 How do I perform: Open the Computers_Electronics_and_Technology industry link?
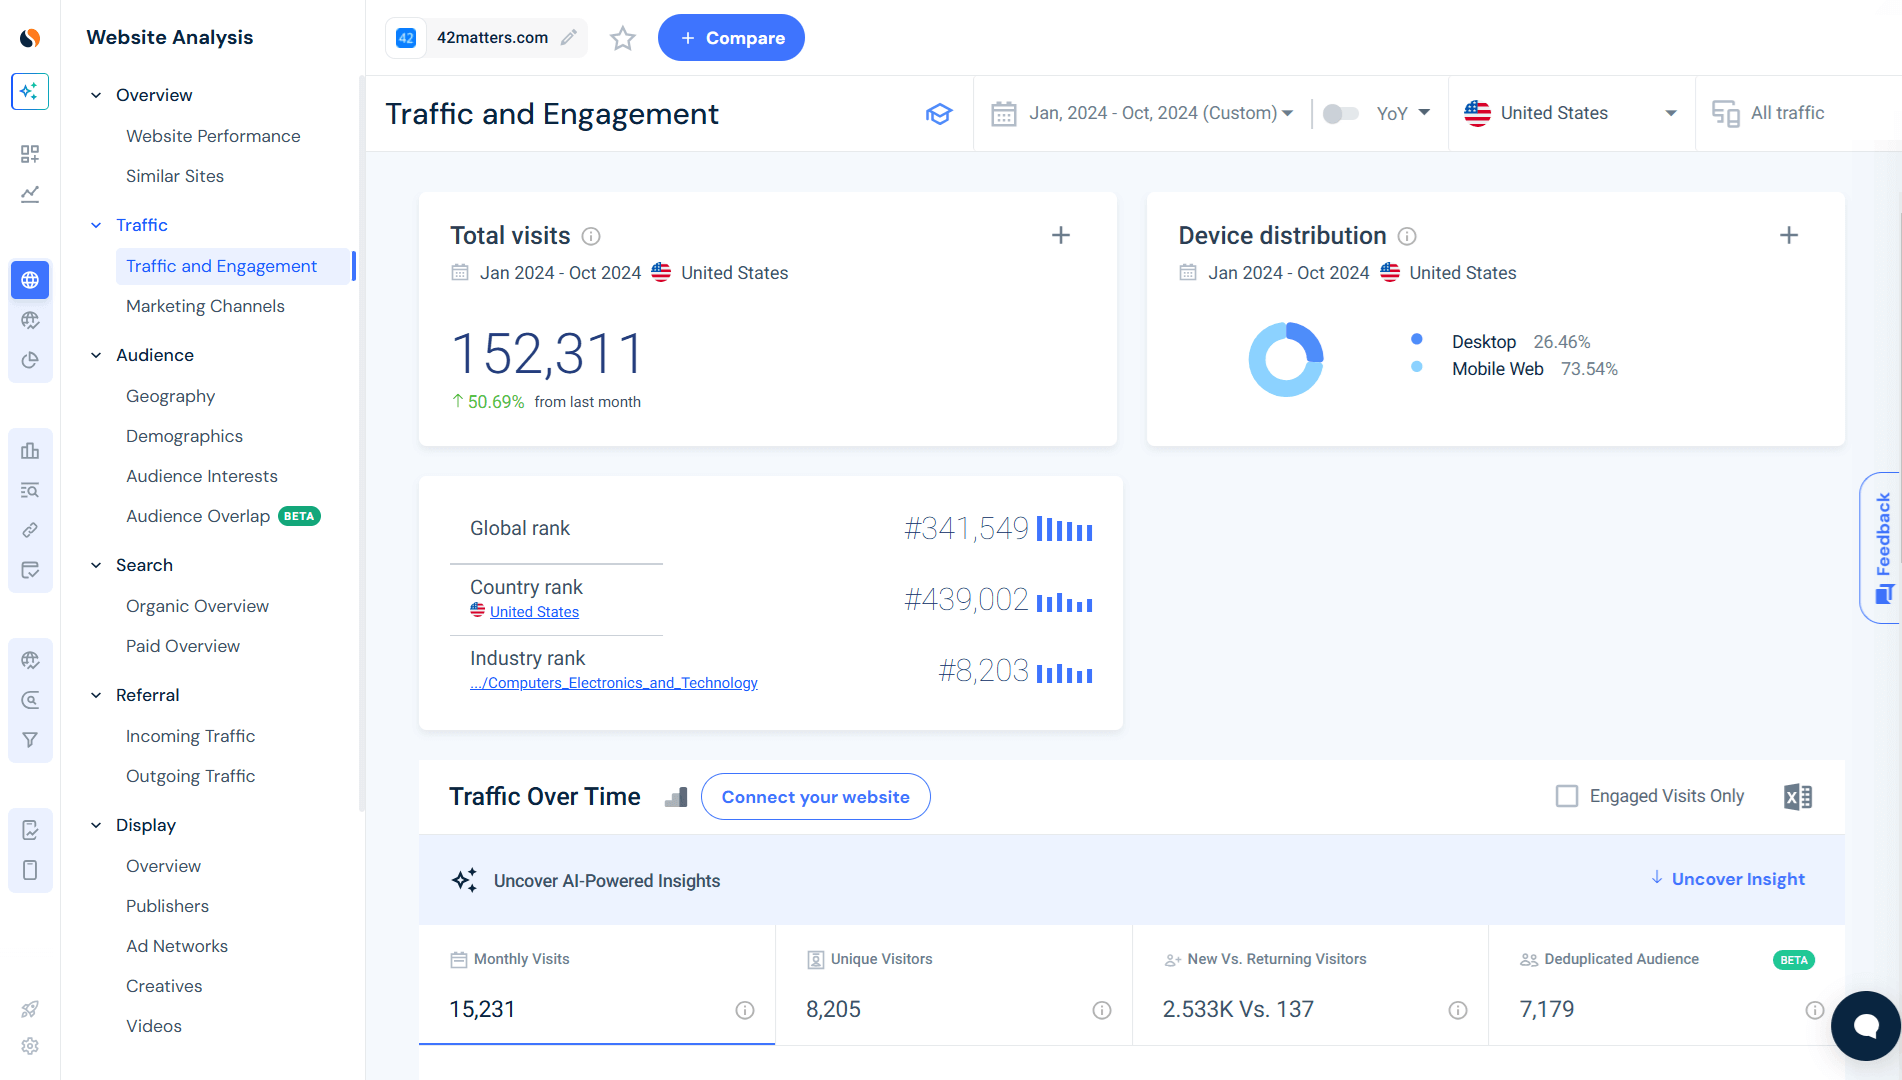[x=613, y=682]
